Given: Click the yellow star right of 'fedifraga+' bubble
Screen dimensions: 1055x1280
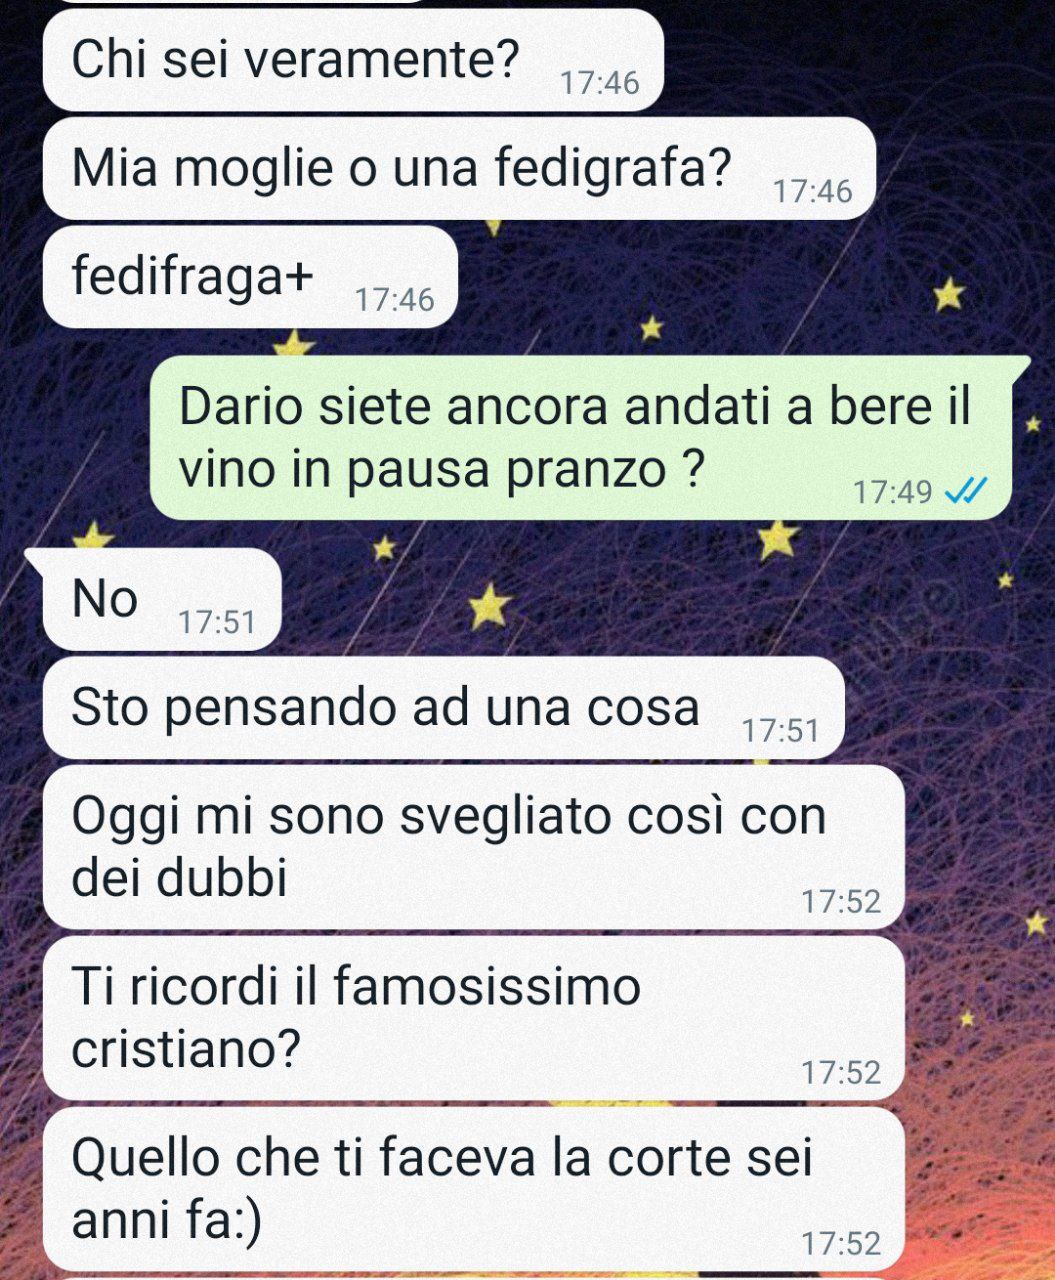Looking at the screenshot, I should (651, 327).
